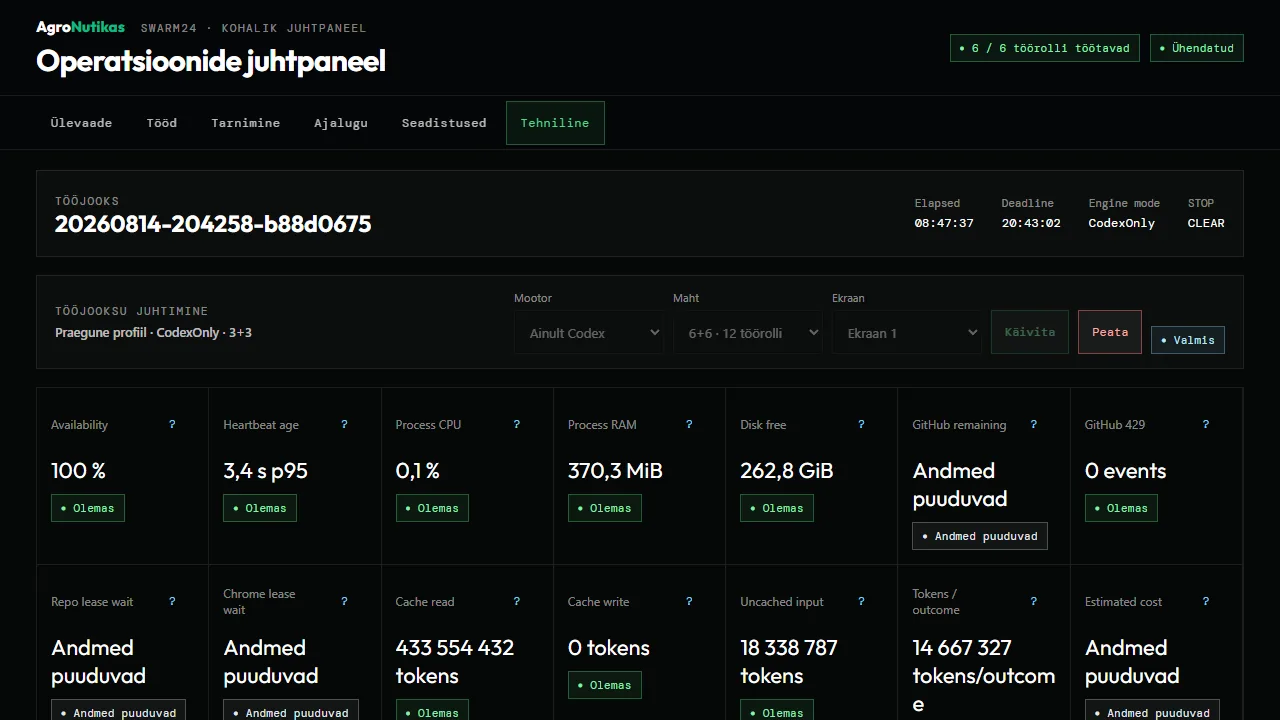Click Olemas badge under Disk free
Screen dimensions: 1280x720
point(777,508)
